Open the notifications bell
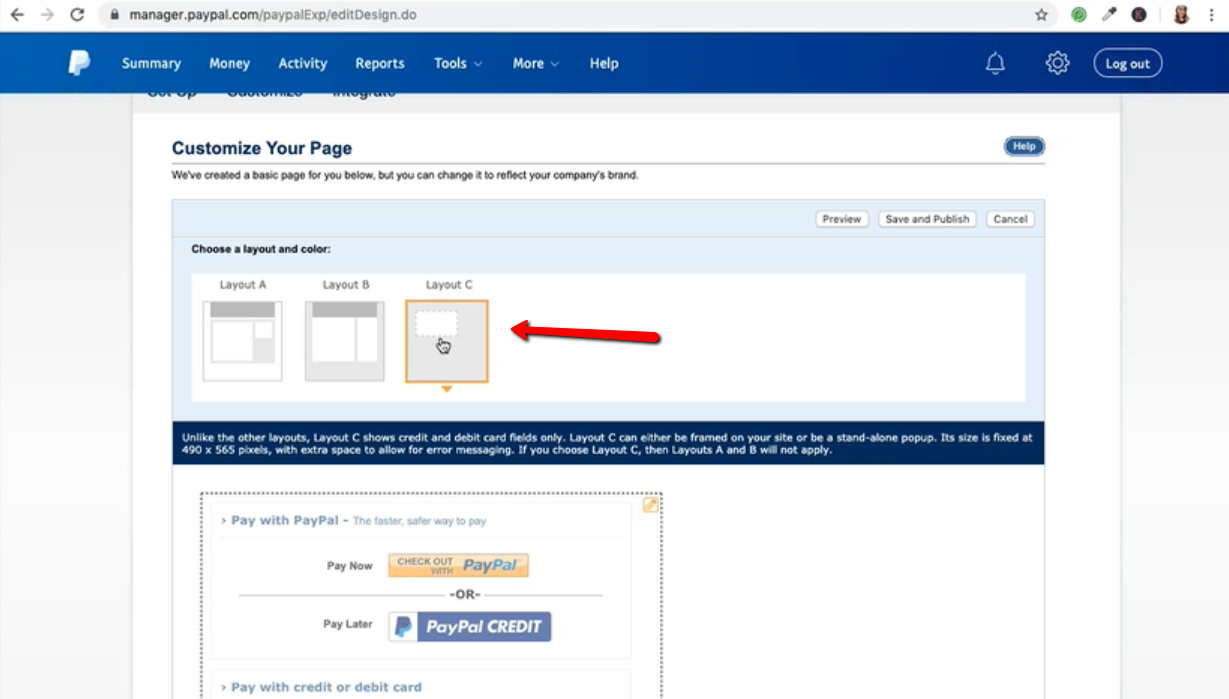Viewport: 1229px width, 699px height. 995,63
